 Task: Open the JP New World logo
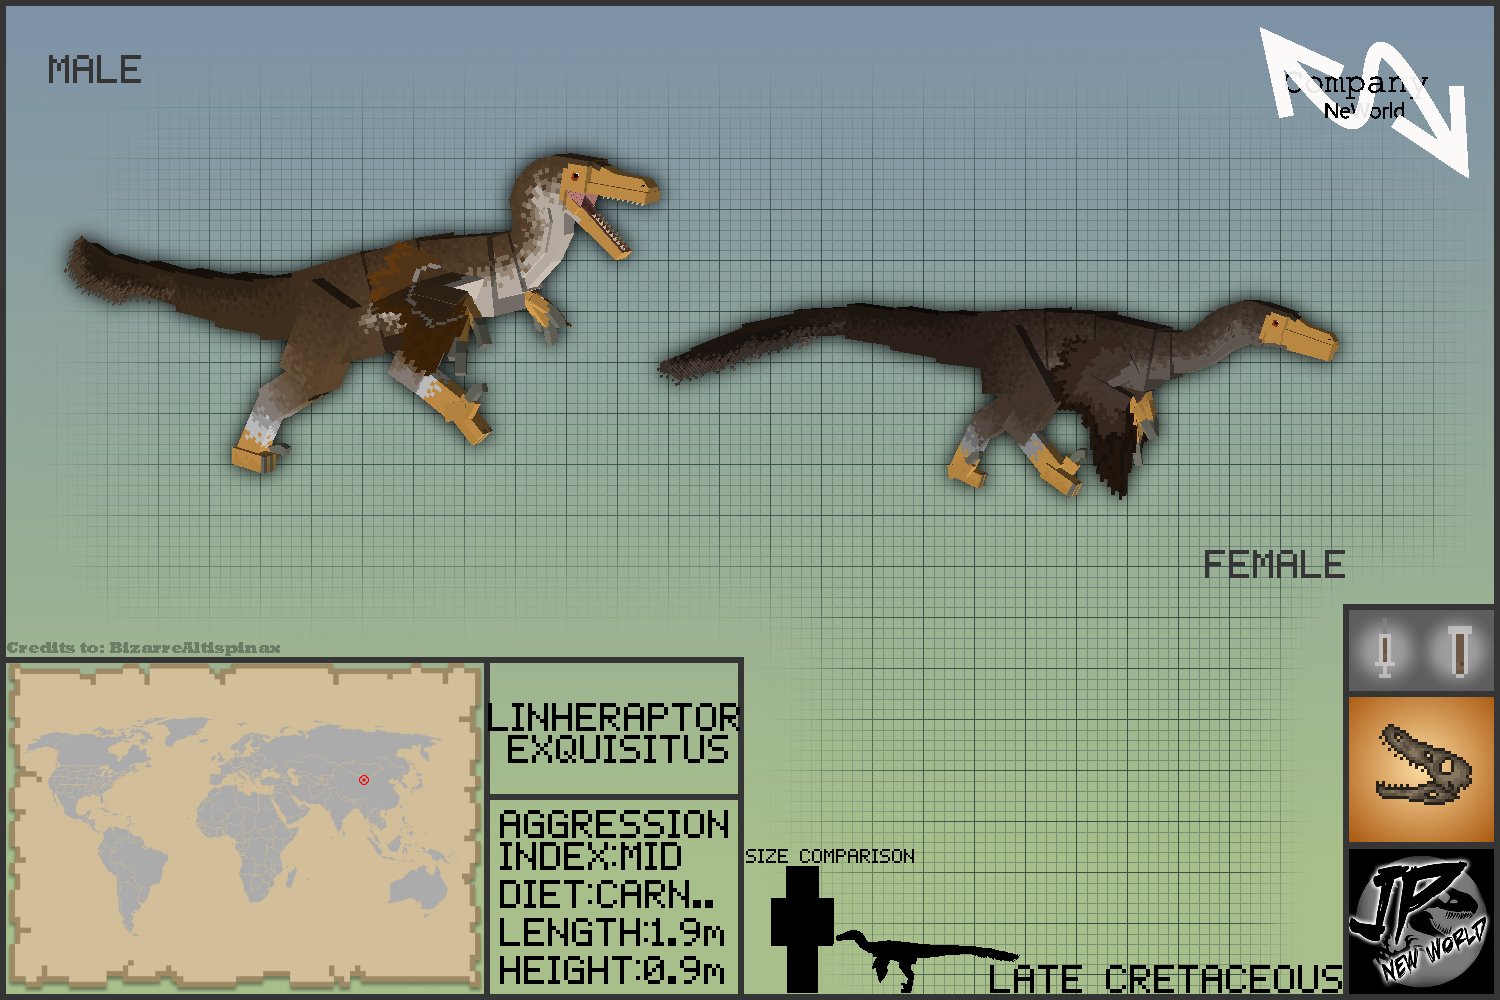tap(1418, 920)
